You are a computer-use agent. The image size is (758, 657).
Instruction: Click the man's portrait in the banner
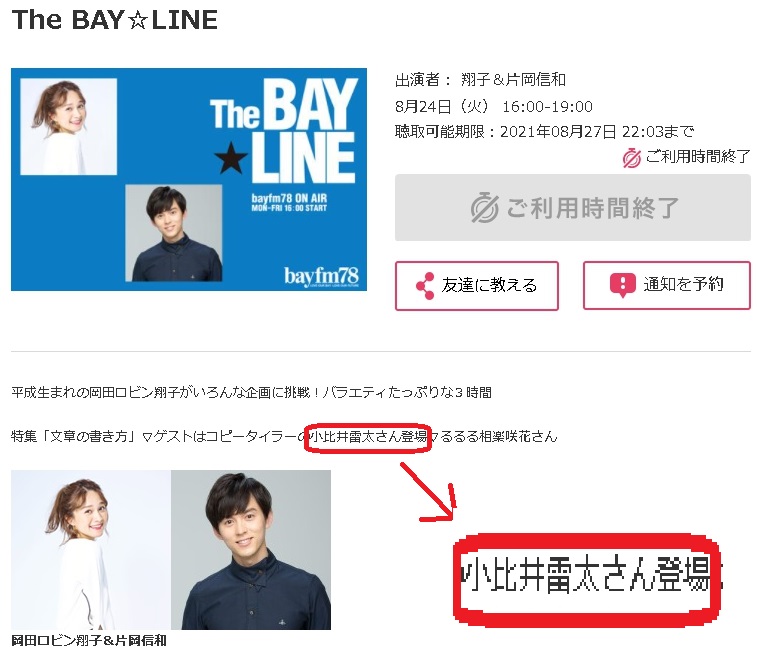174,233
